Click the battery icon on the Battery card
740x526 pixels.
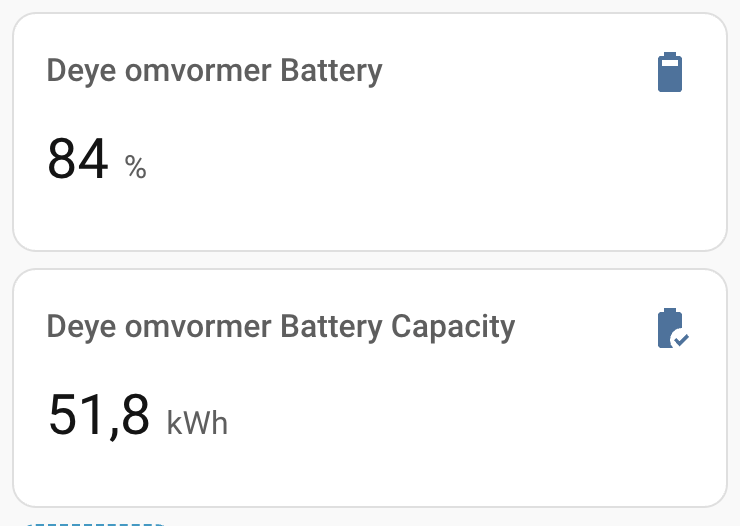click(x=670, y=73)
